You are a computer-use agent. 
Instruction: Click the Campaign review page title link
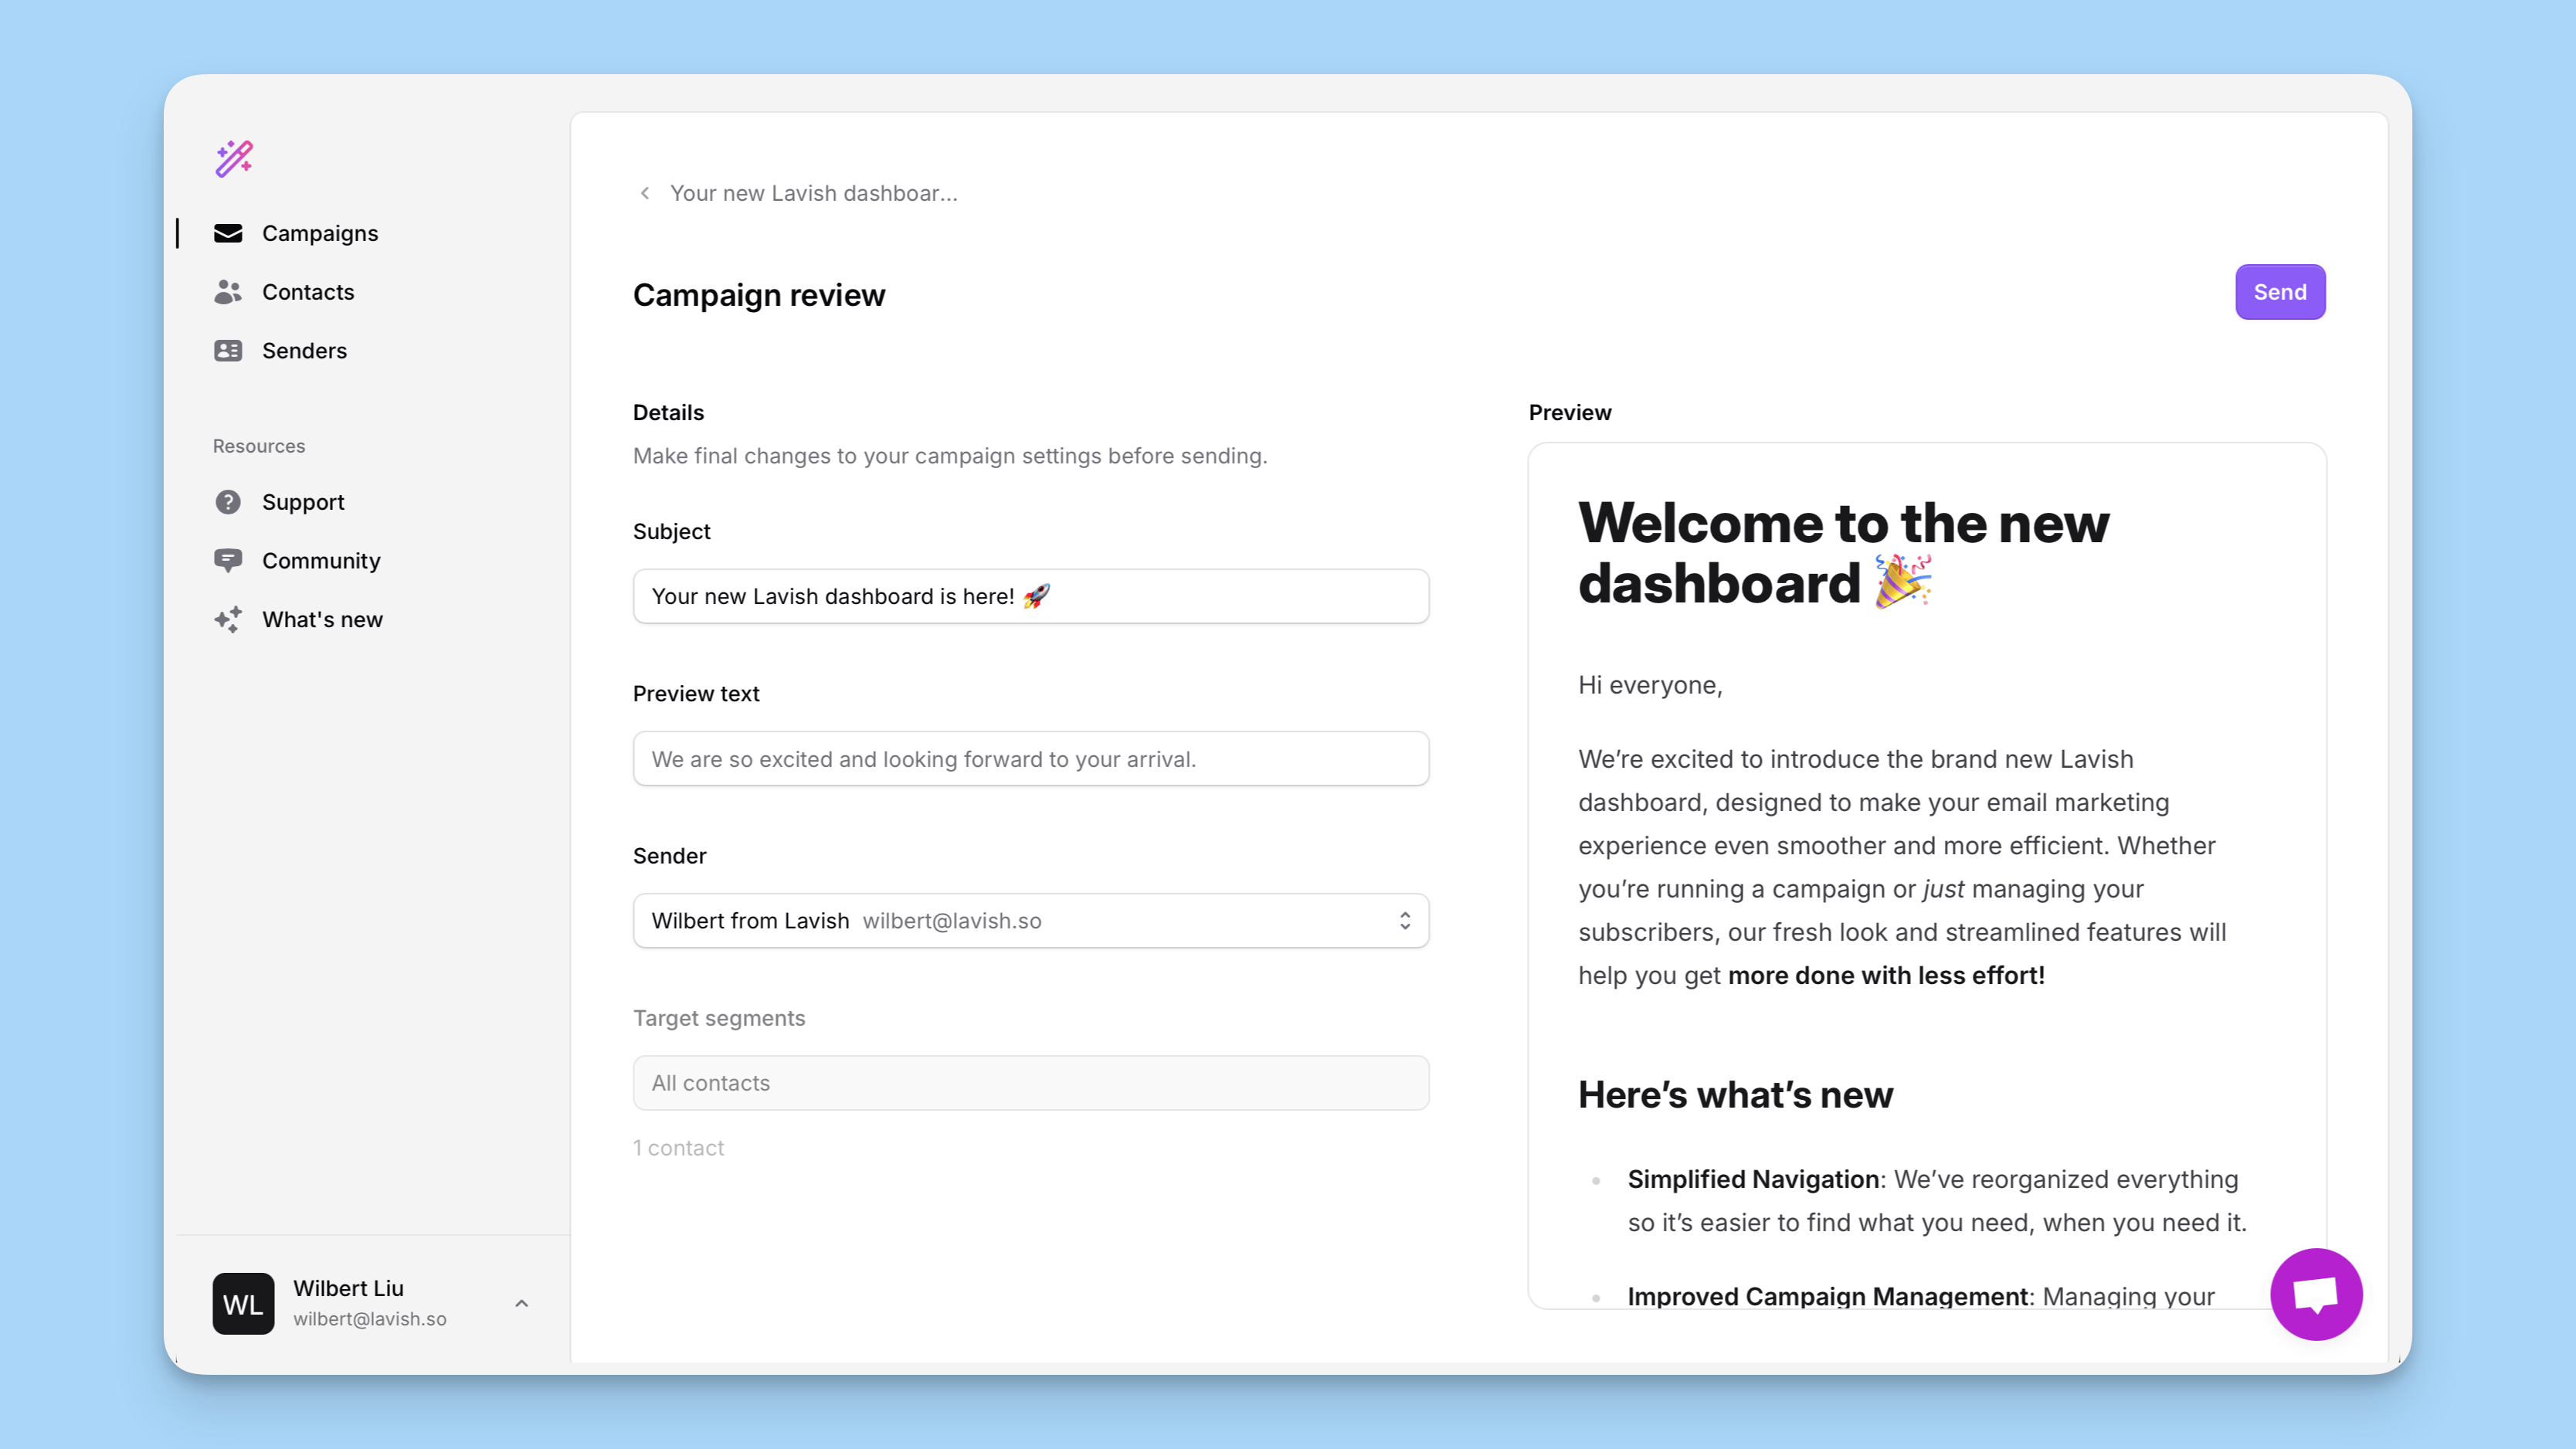click(759, 292)
